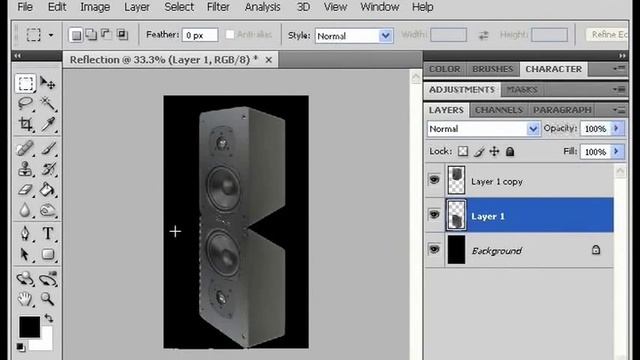This screenshot has height=360, width=640.
Task: Toggle Lock image pixels
Action: pos(479,151)
